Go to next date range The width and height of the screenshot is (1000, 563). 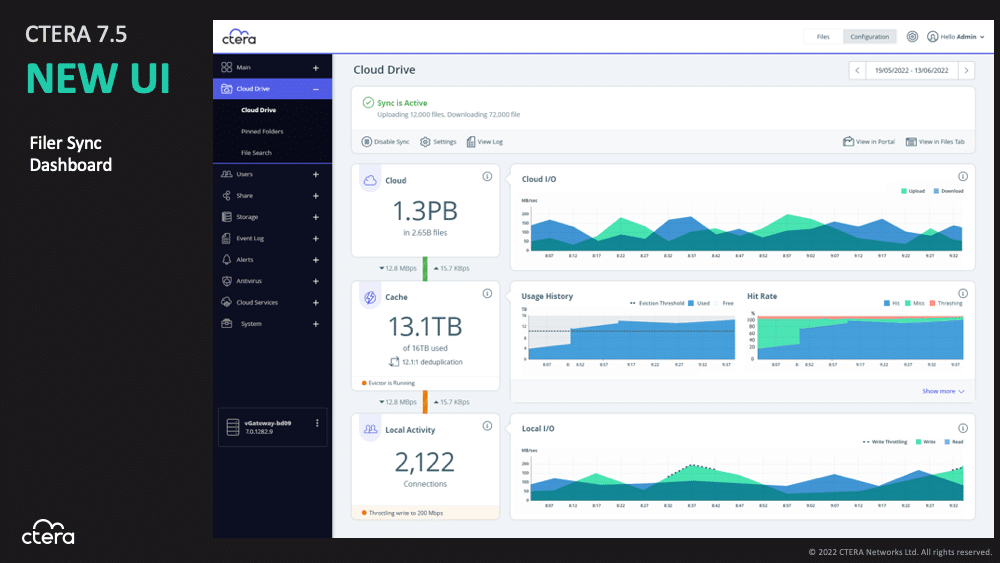(967, 70)
